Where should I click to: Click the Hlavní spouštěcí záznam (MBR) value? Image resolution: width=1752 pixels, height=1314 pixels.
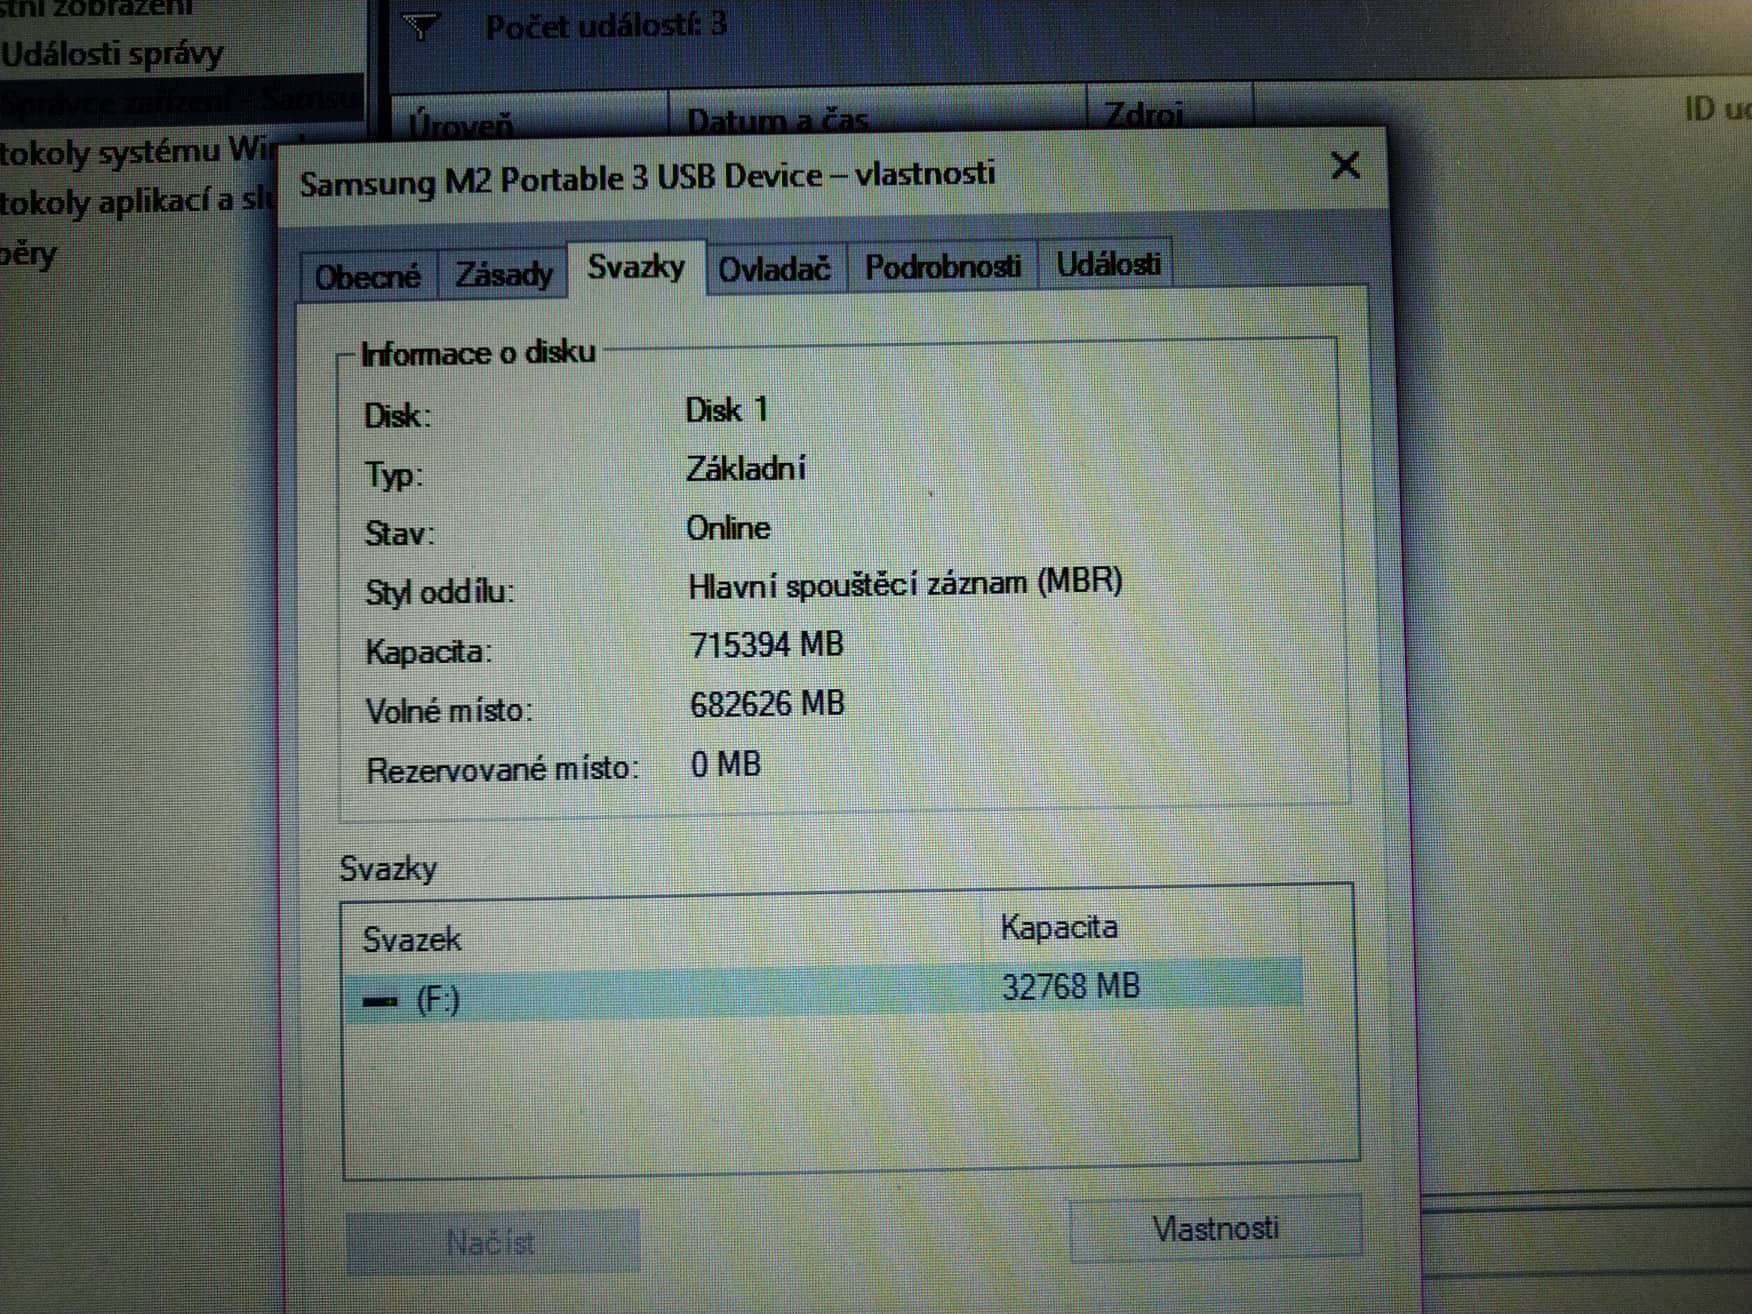click(x=905, y=584)
